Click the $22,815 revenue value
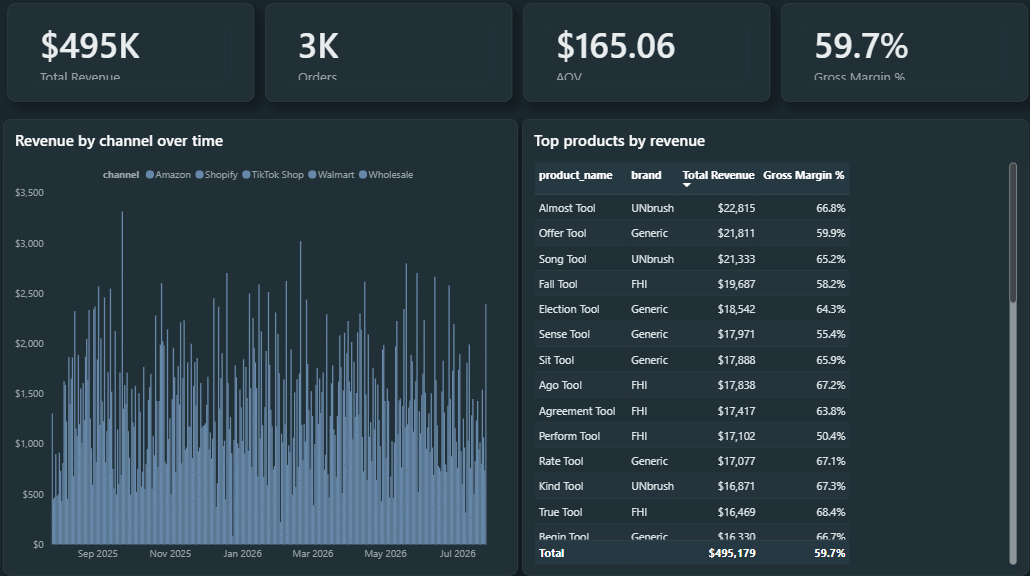Viewport: 1030px width, 576px height. pyautogui.click(x=736, y=208)
